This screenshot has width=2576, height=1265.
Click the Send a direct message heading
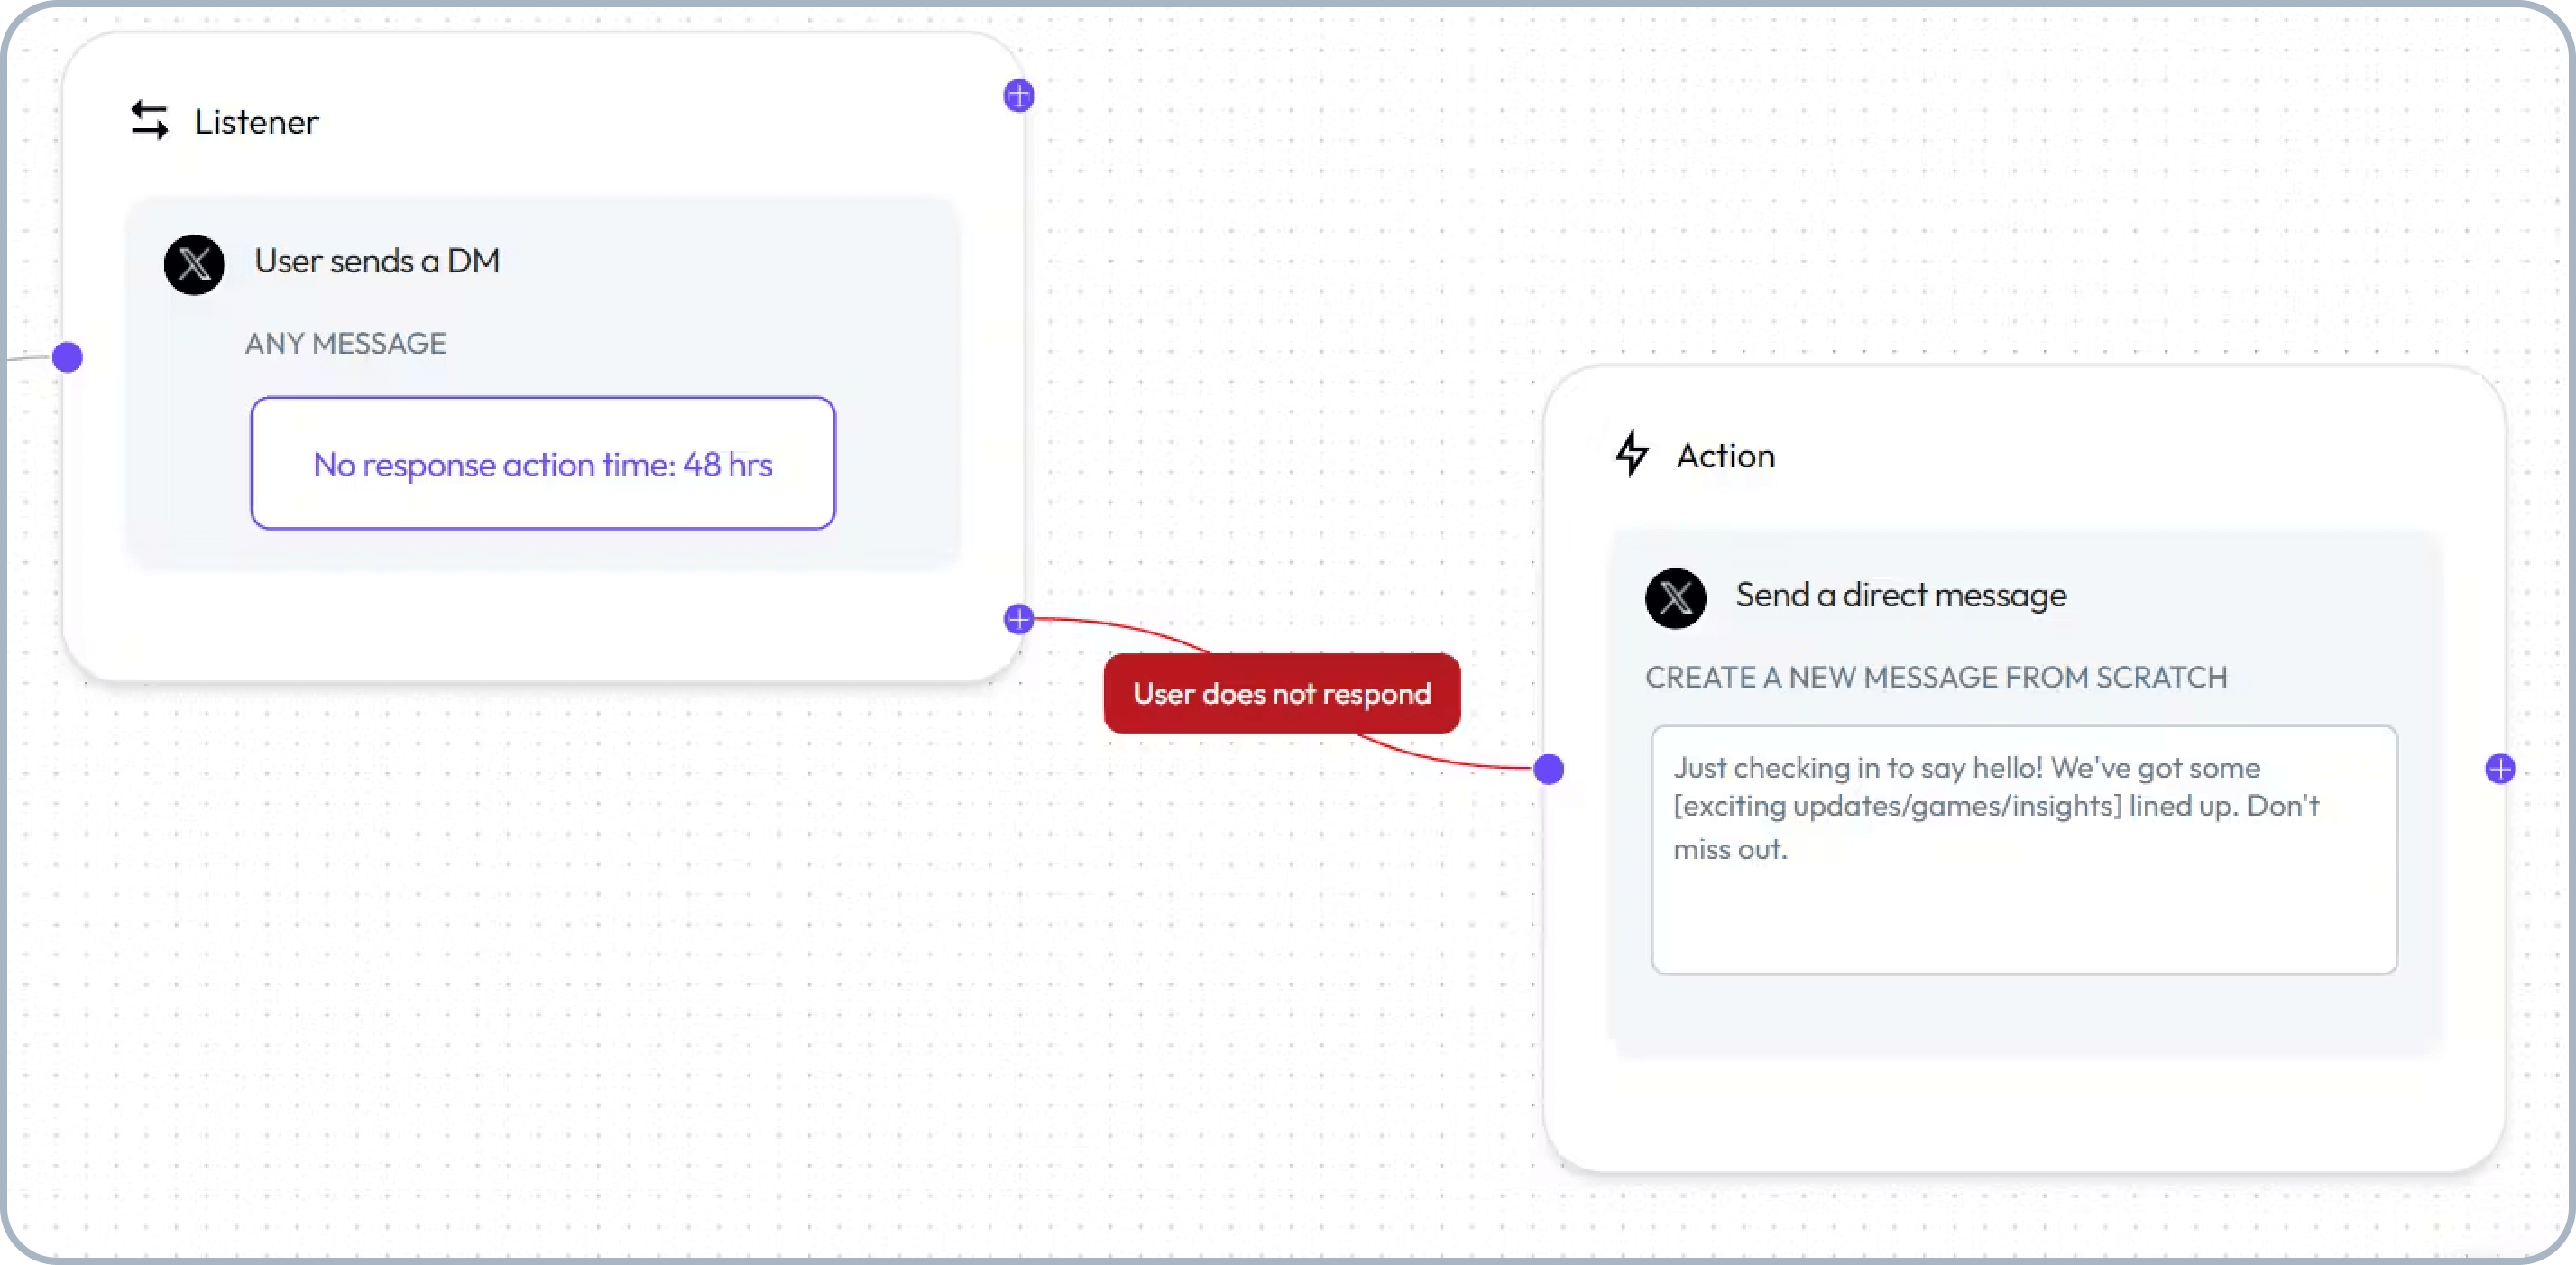[x=1901, y=595]
